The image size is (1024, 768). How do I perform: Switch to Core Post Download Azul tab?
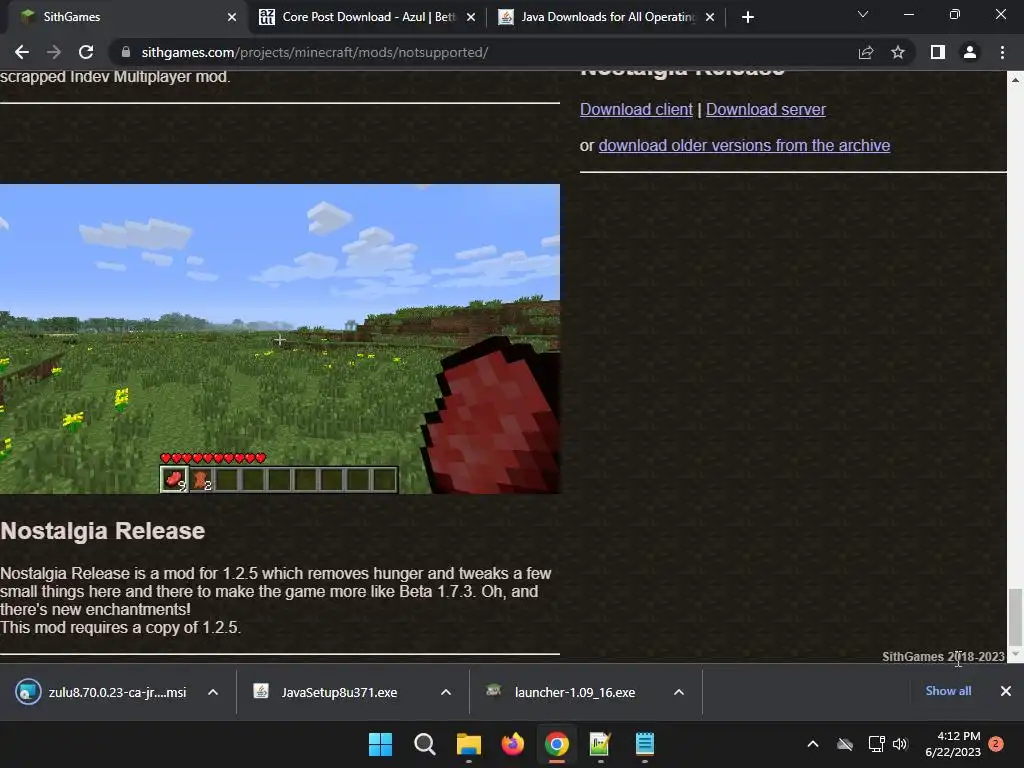368,17
